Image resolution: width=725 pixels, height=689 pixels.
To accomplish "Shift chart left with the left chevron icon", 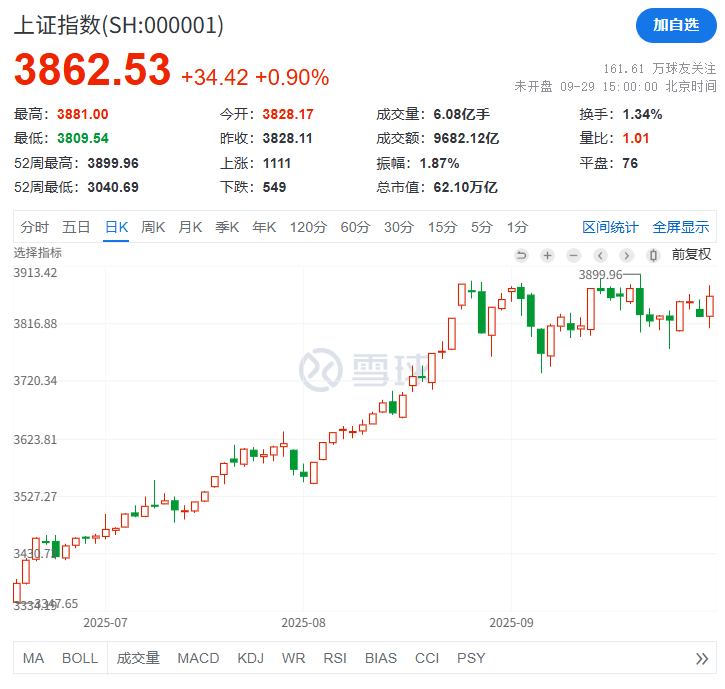I will click(600, 255).
